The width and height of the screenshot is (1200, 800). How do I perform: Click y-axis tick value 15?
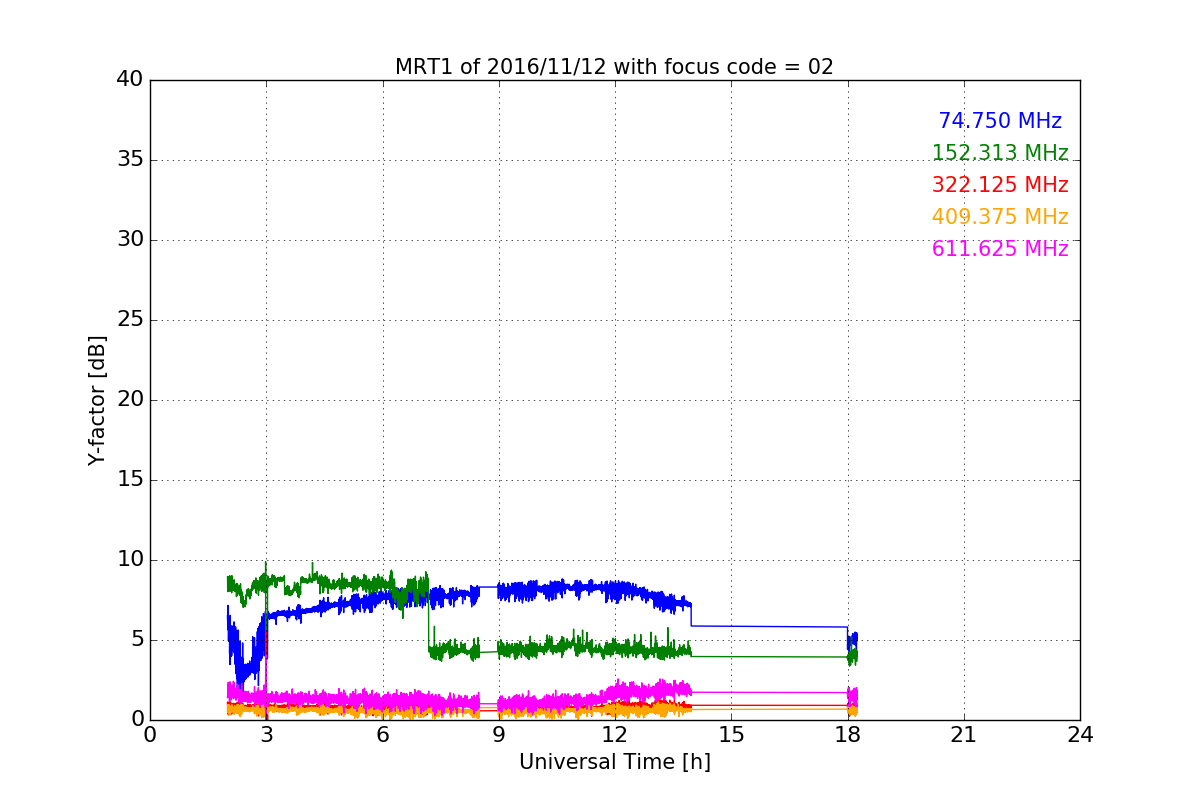130,480
